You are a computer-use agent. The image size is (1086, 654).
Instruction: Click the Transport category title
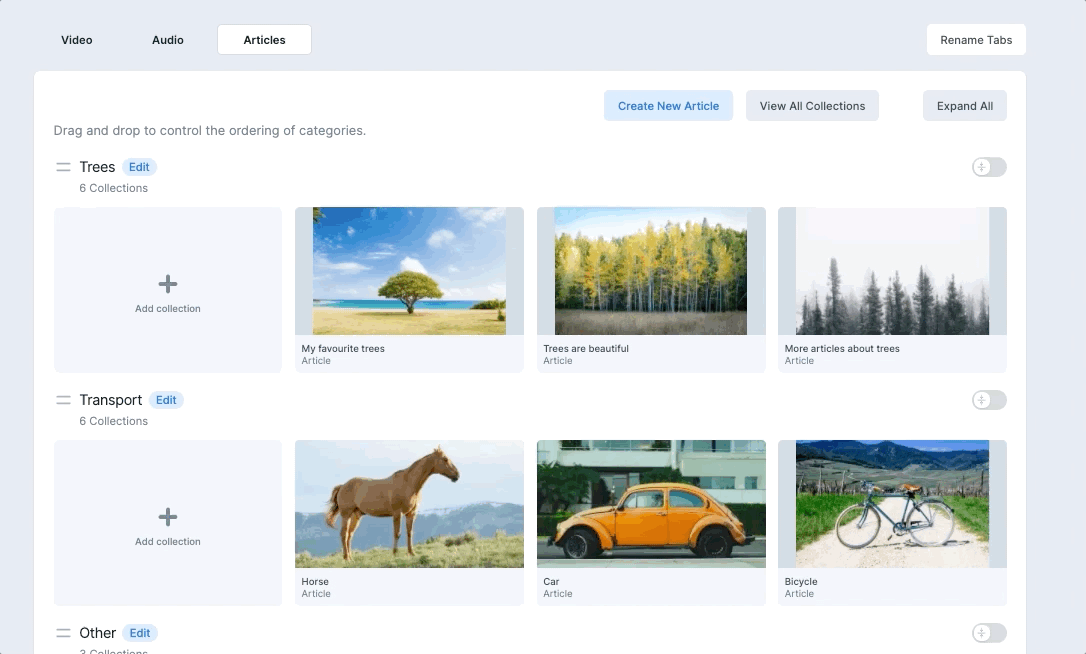coord(111,400)
